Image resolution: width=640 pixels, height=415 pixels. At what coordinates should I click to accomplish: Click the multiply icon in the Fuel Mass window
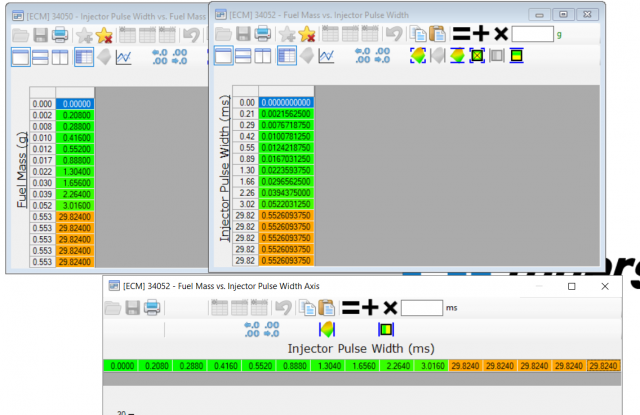pyautogui.click(x=500, y=34)
